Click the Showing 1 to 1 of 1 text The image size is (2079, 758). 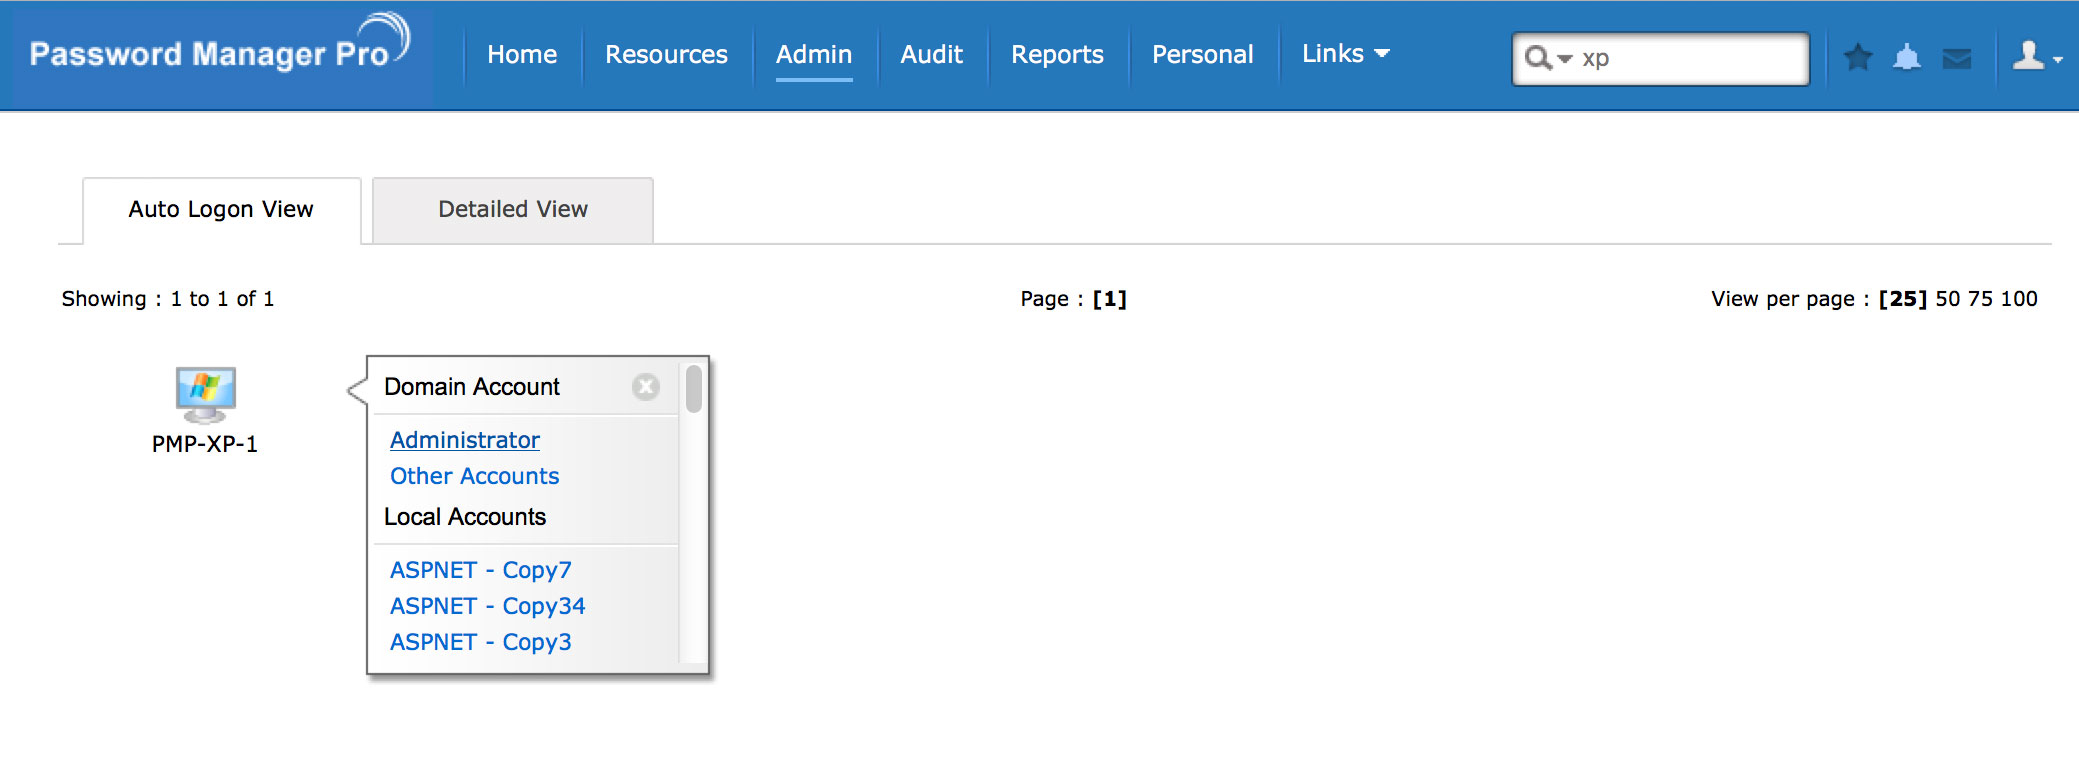[x=168, y=299]
